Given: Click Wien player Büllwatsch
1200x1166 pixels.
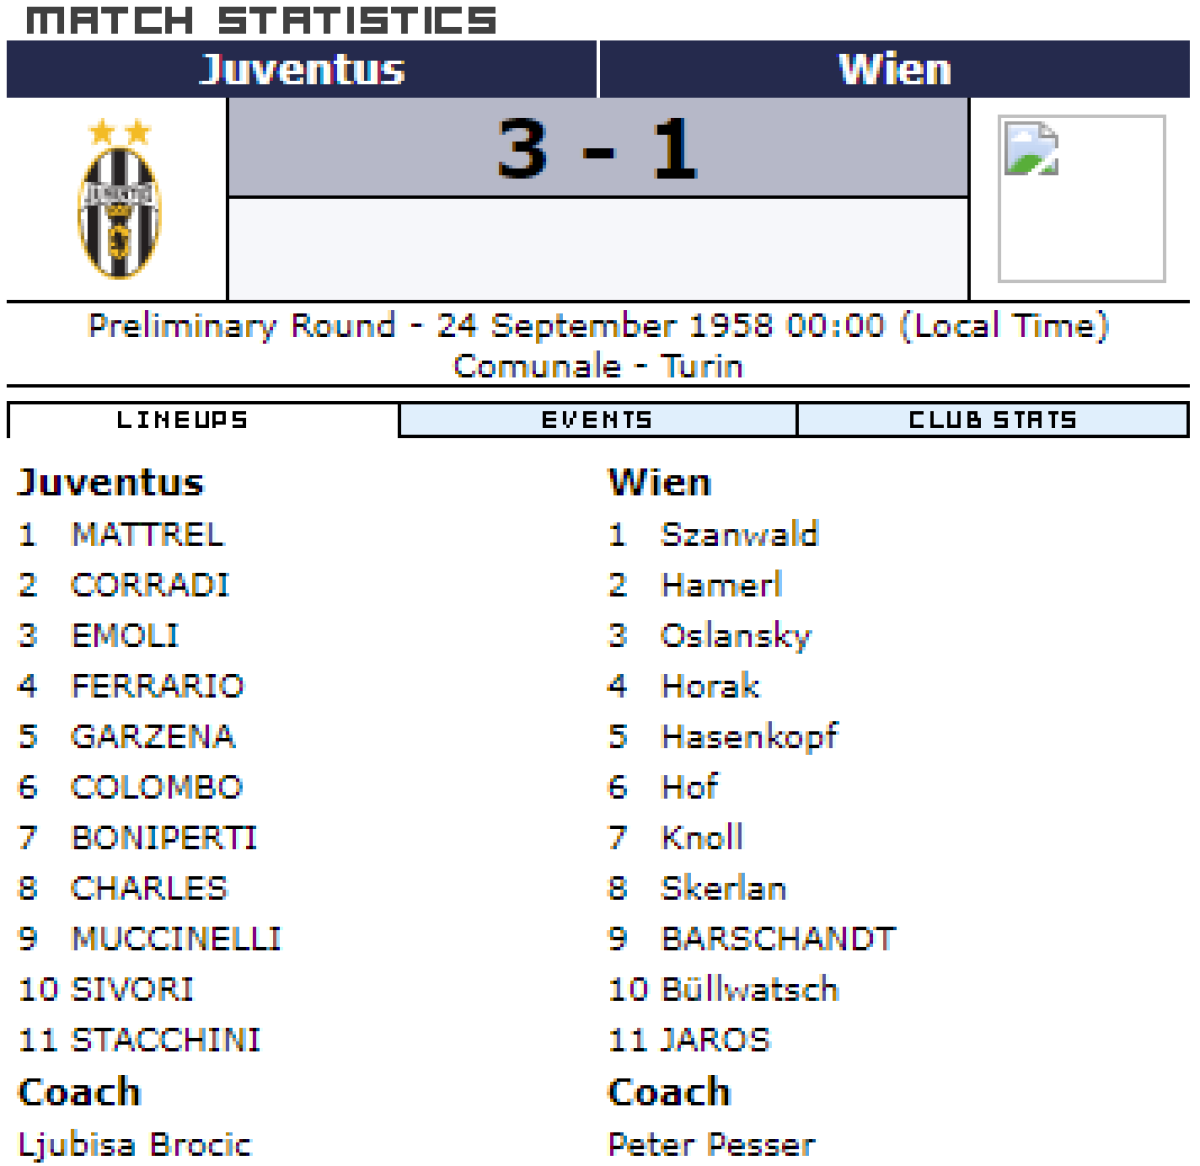Looking at the screenshot, I should 749,989.
